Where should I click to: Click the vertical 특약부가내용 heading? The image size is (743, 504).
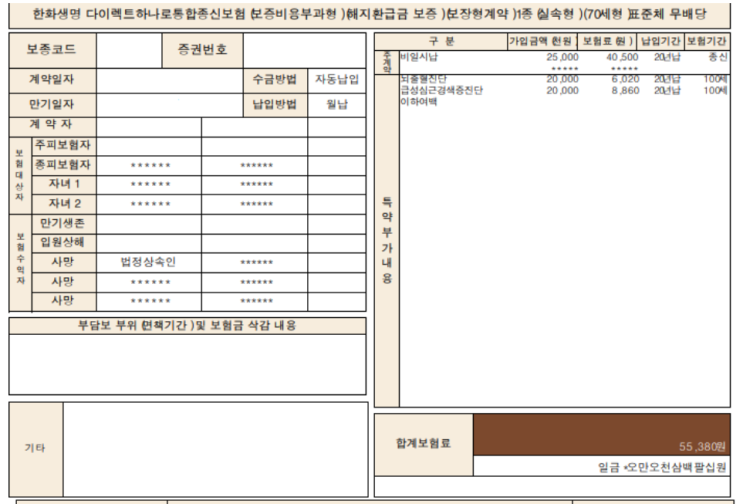pos(387,240)
